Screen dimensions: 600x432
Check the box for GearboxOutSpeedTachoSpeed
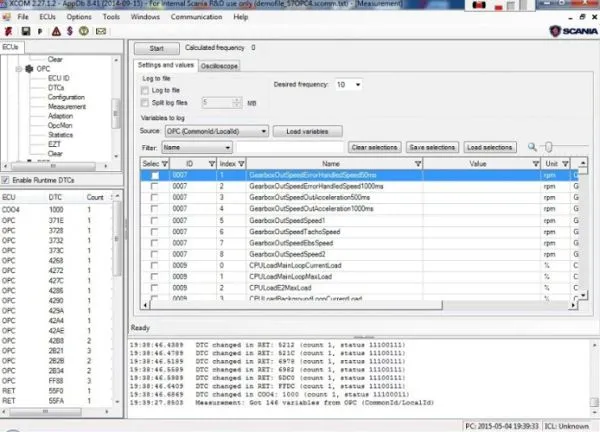[x=154, y=232]
